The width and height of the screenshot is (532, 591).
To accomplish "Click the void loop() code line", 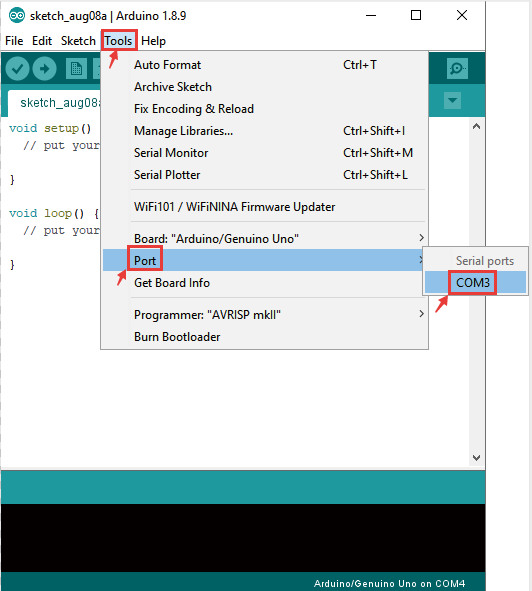I will (x=54, y=213).
